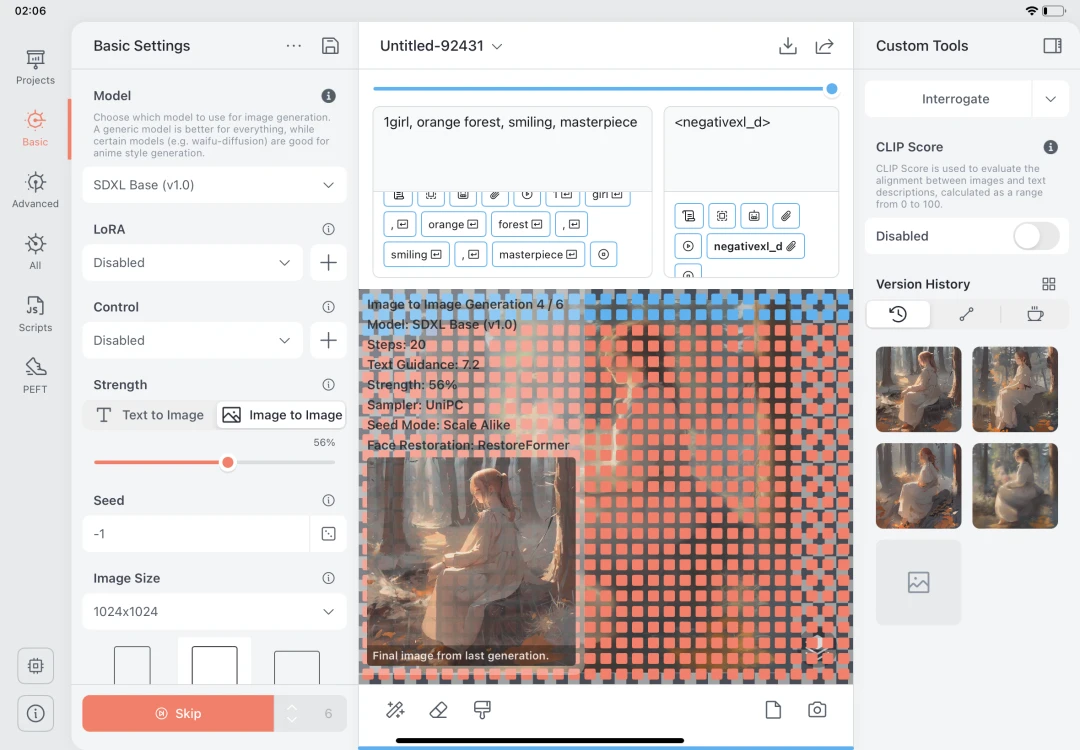Image resolution: width=1080 pixels, height=750 pixels.
Task: Open the All settings tab
Action: (x=35, y=252)
